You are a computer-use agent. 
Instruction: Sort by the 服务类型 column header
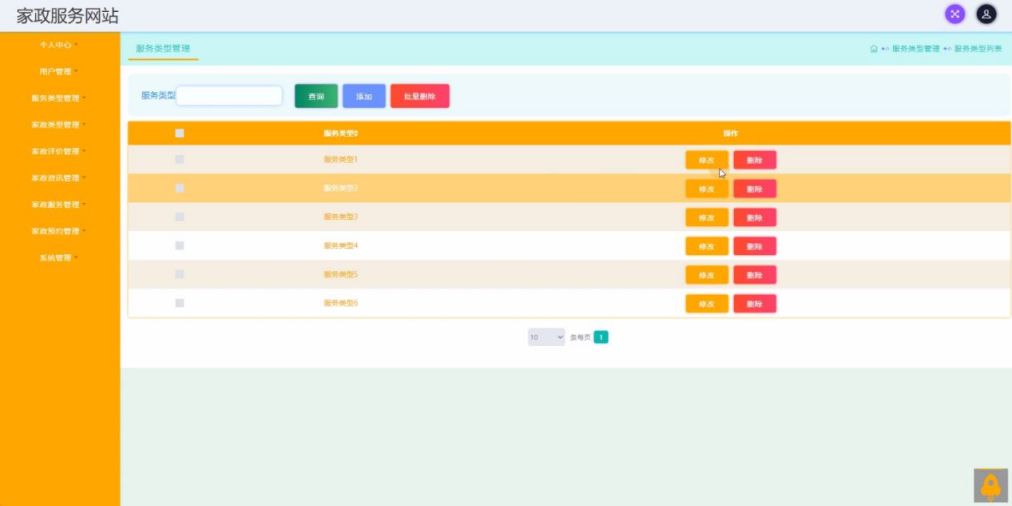point(341,134)
